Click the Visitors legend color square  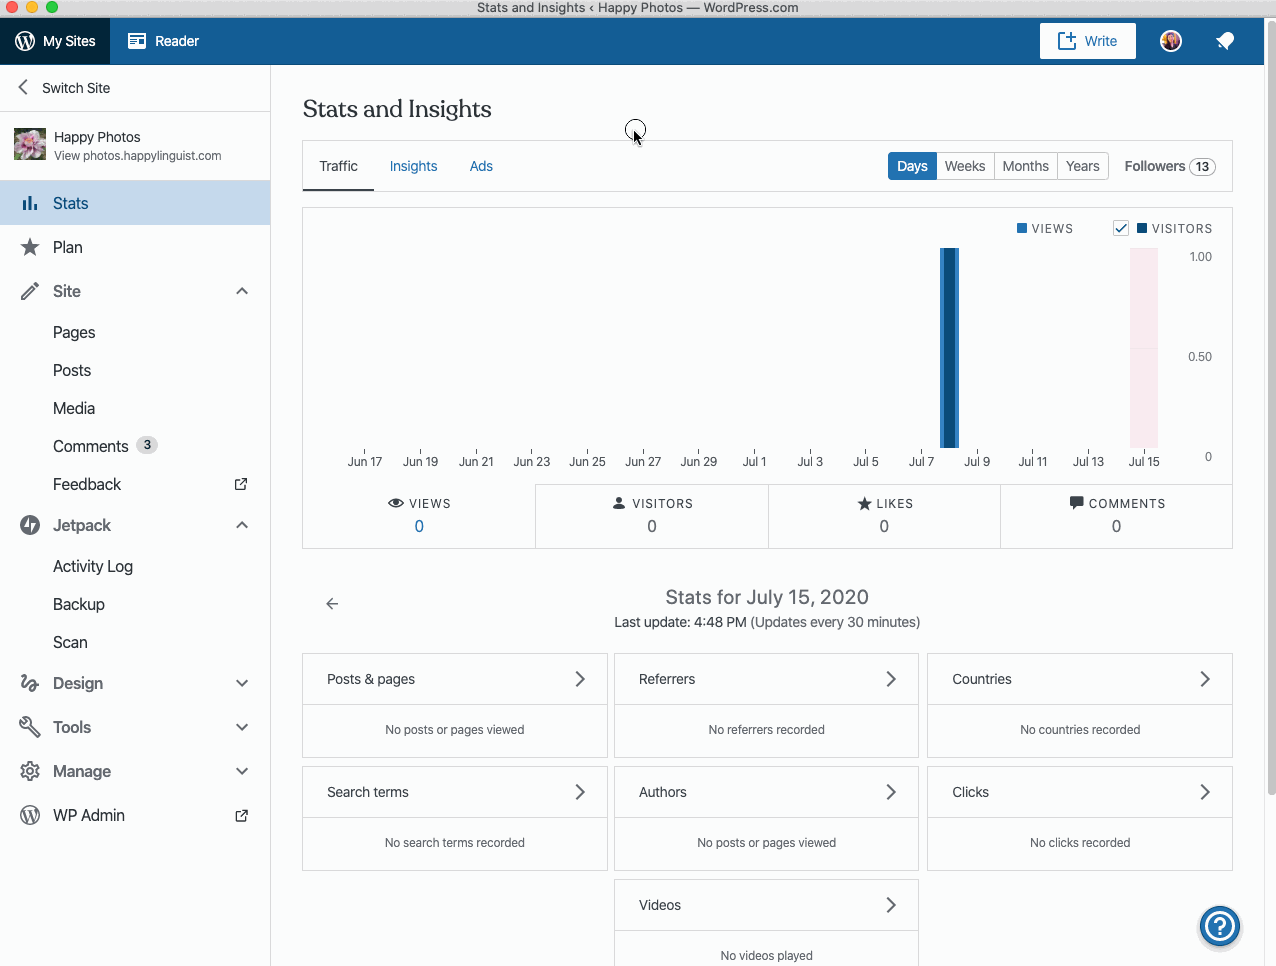[1142, 228]
